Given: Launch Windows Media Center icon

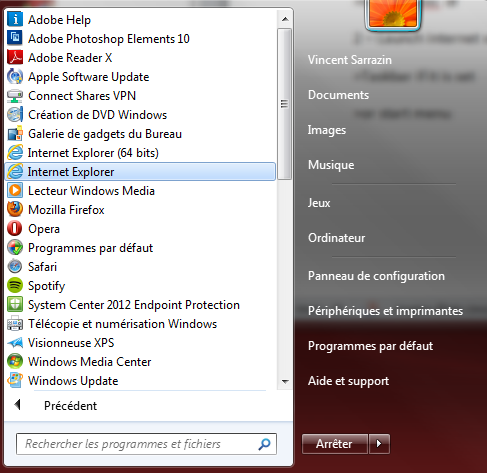Looking at the screenshot, I should coord(15,361).
